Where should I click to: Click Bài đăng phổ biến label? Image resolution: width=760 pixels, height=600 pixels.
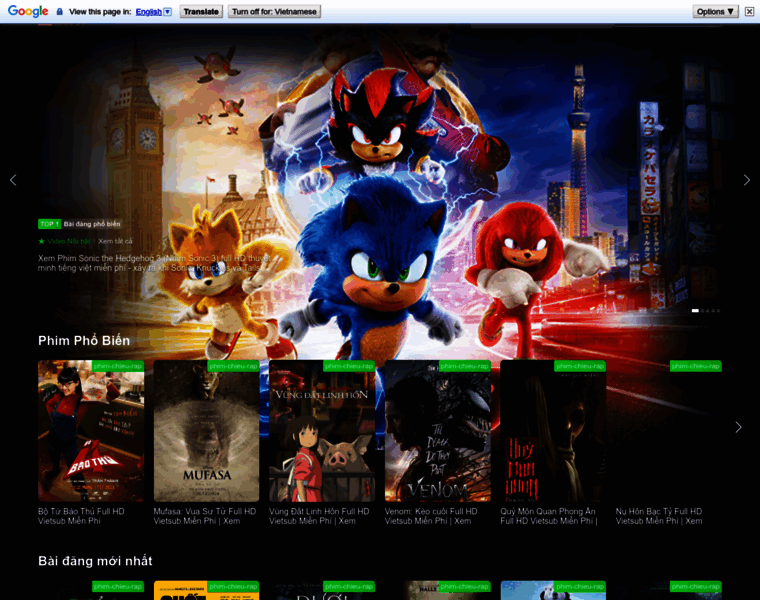(x=92, y=224)
